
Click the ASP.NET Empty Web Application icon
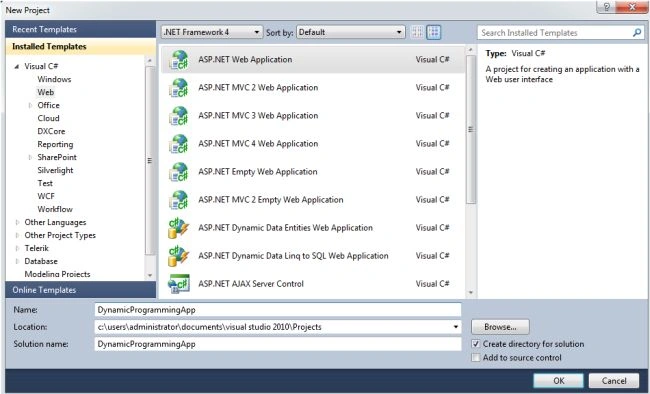(179, 172)
